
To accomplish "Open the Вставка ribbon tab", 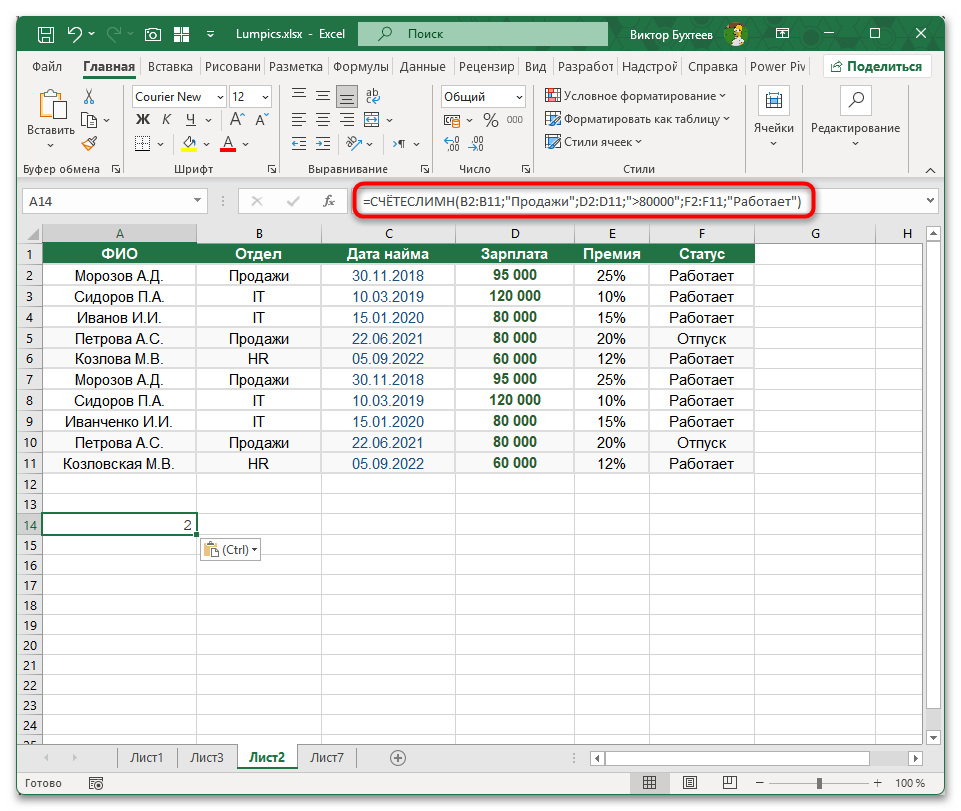I will 170,66.
